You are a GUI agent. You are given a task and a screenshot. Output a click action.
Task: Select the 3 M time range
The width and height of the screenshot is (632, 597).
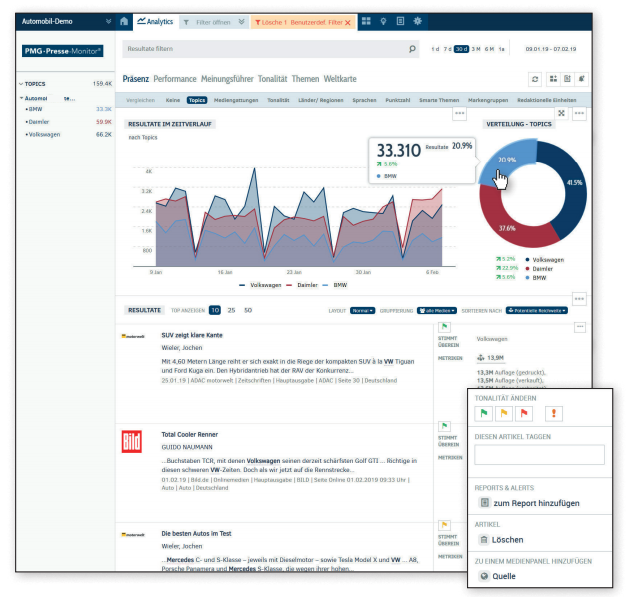pos(476,49)
